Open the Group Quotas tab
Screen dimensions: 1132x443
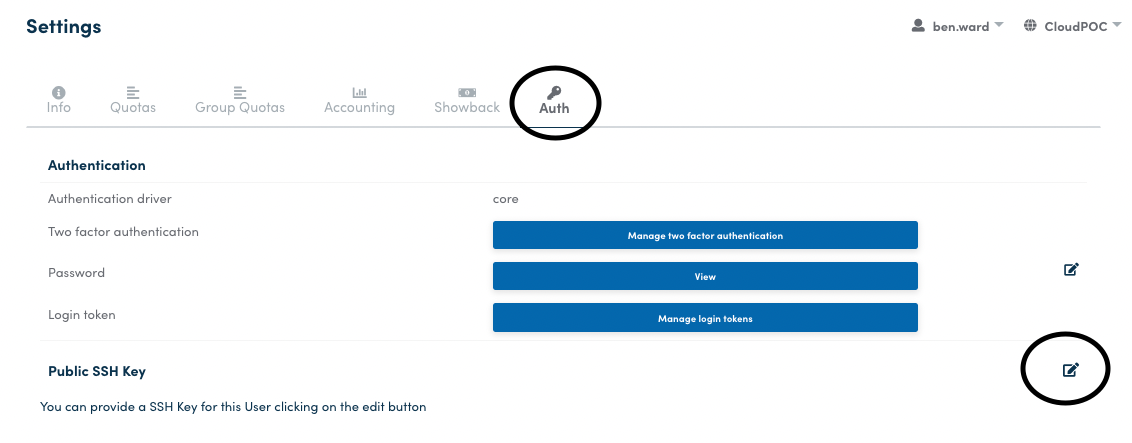240,107
